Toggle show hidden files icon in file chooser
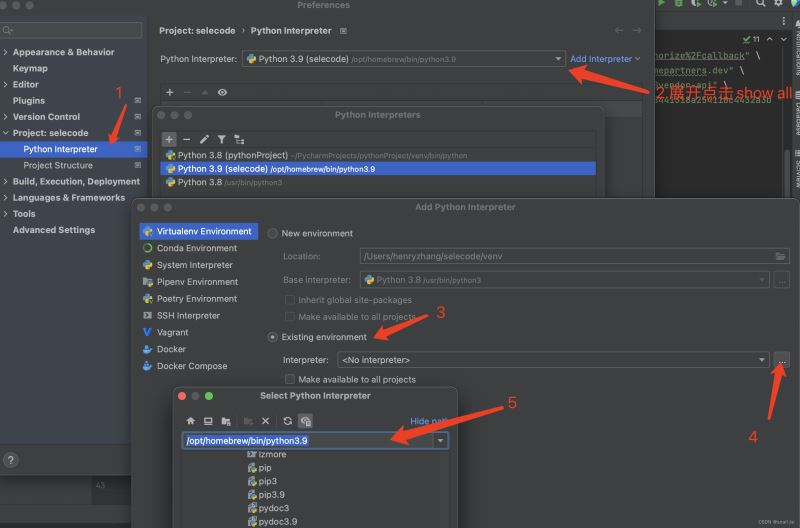The width and height of the screenshot is (800, 528). click(x=306, y=421)
